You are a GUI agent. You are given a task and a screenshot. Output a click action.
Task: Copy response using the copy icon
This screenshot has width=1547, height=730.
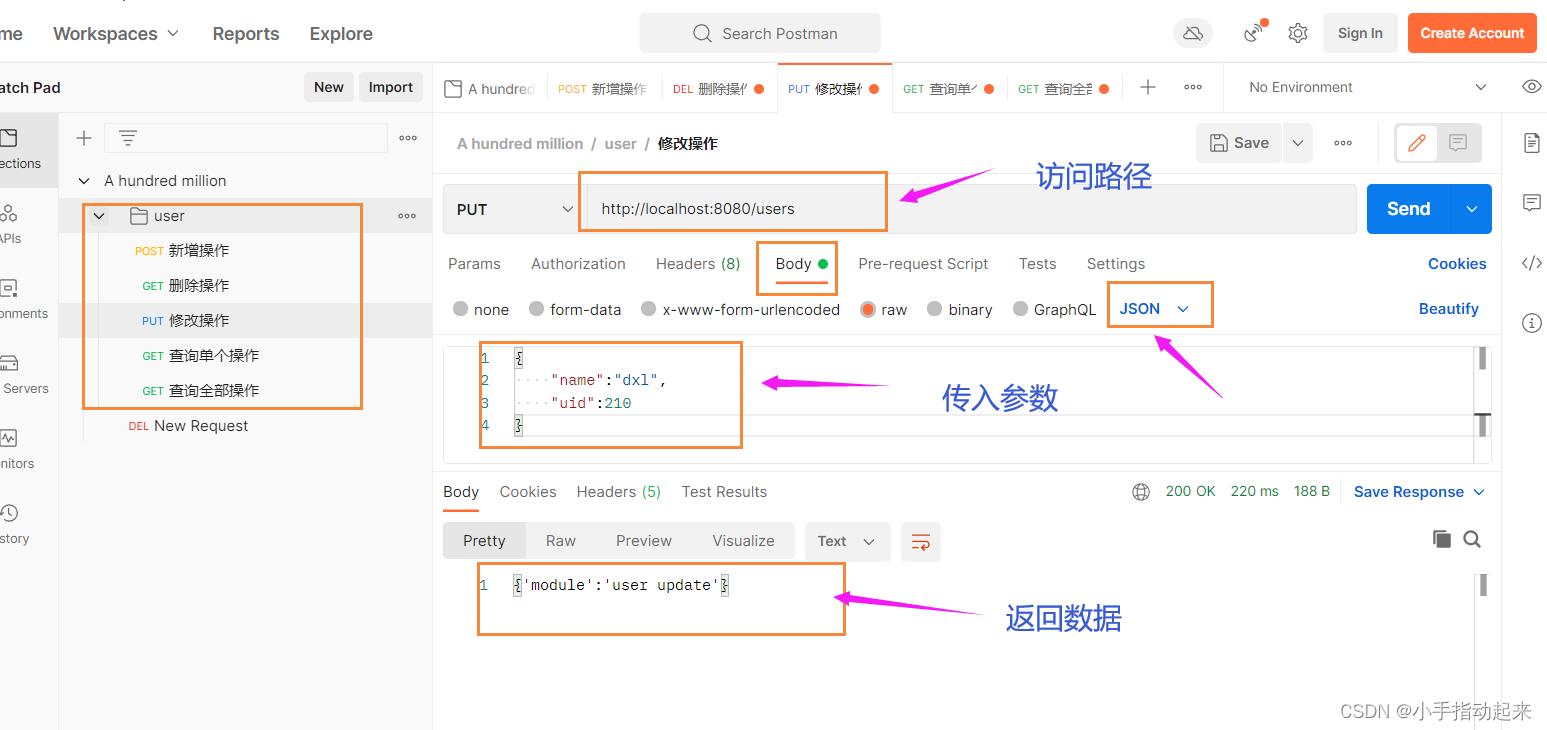click(1441, 539)
